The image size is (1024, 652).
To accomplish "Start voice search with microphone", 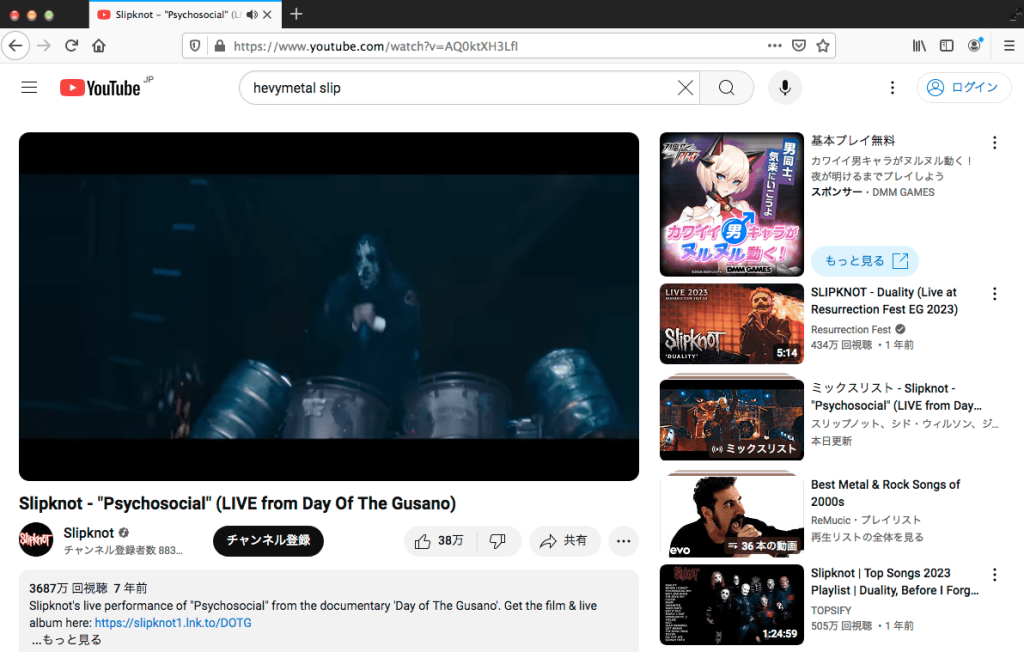I will pos(785,88).
